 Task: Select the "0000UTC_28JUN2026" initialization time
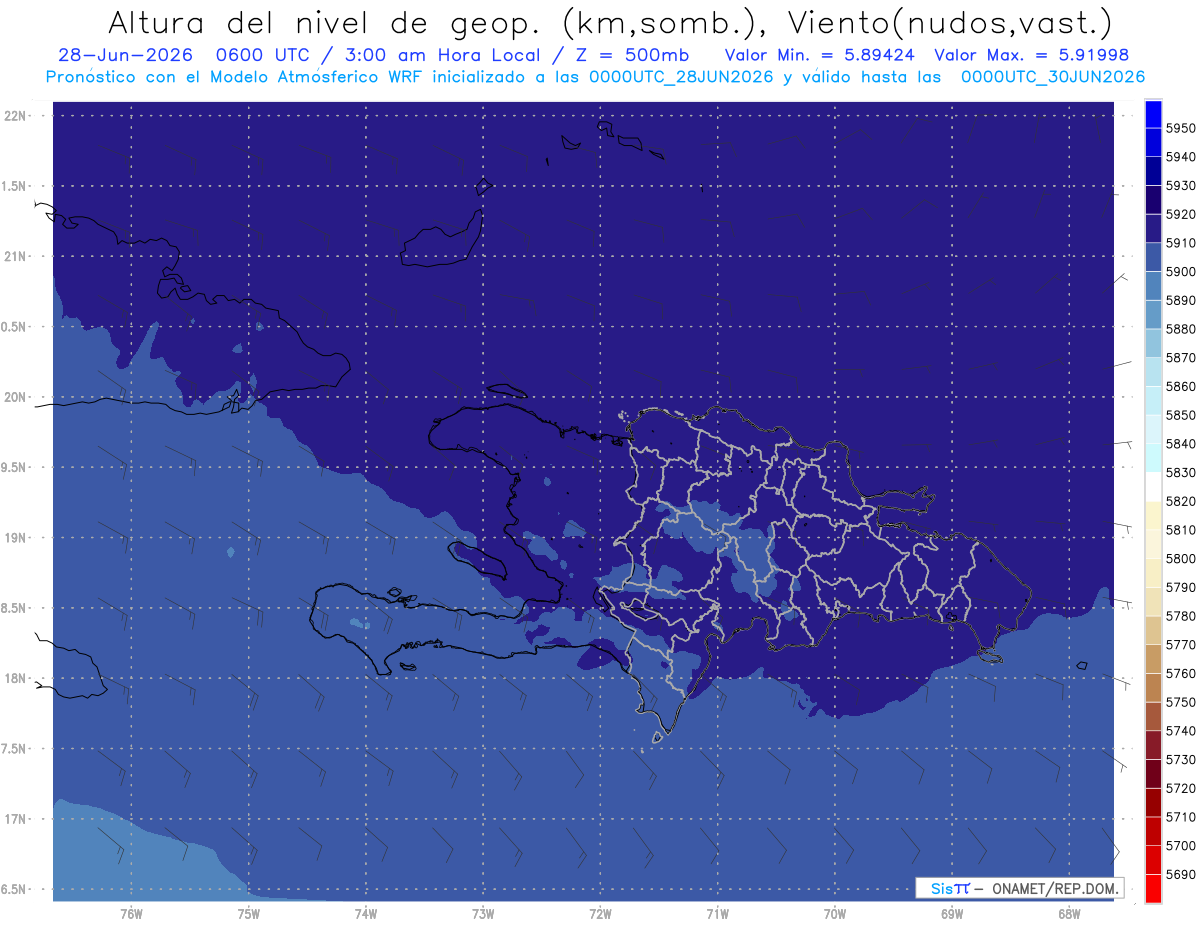(x=681, y=77)
